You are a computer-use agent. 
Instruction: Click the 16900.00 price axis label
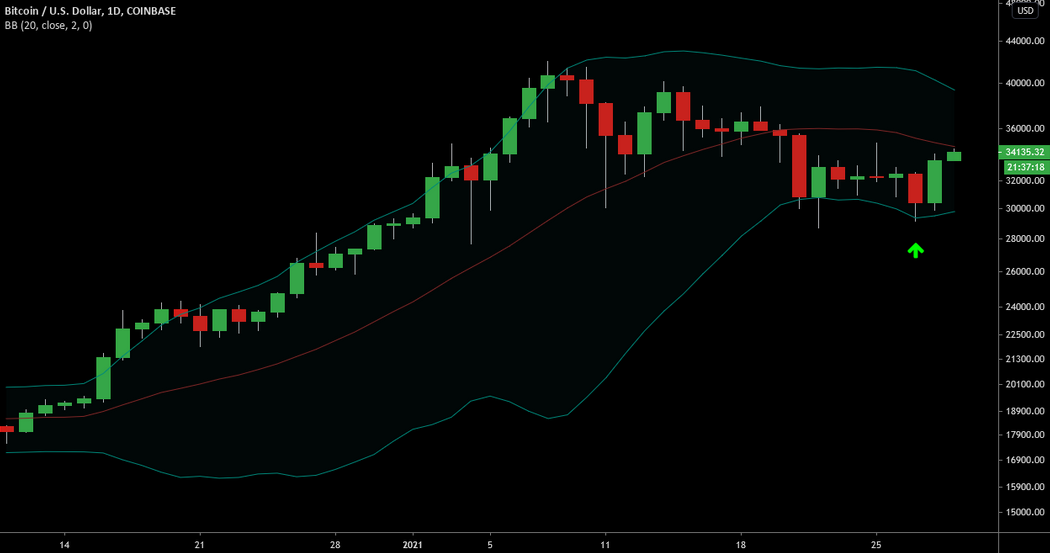click(x=1025, y=460)
